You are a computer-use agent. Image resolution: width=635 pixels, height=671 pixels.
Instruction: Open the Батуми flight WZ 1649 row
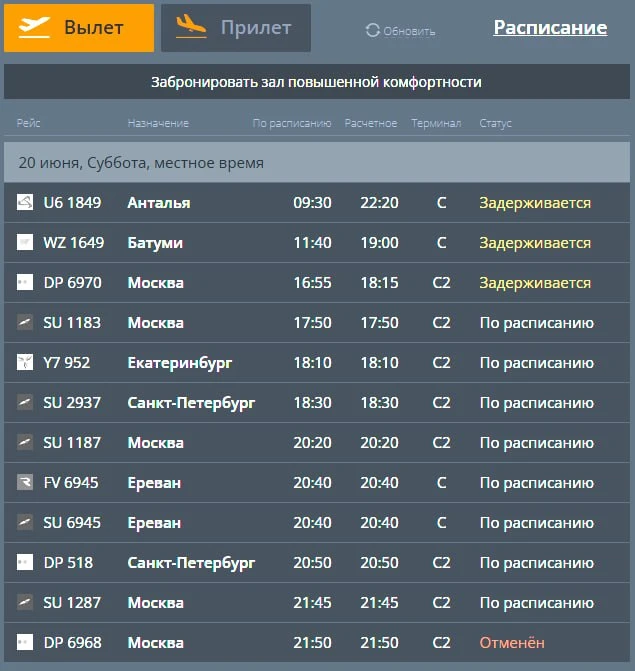click(x=317, y=243)
